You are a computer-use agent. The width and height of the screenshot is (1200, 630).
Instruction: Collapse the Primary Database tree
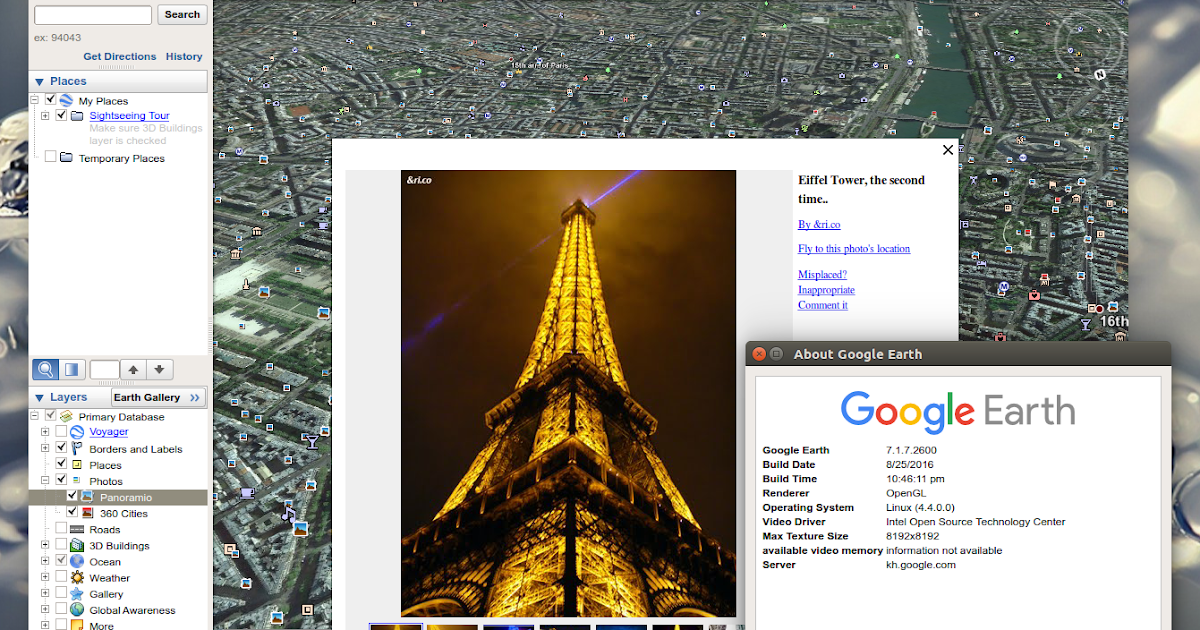tap(34, 416)
